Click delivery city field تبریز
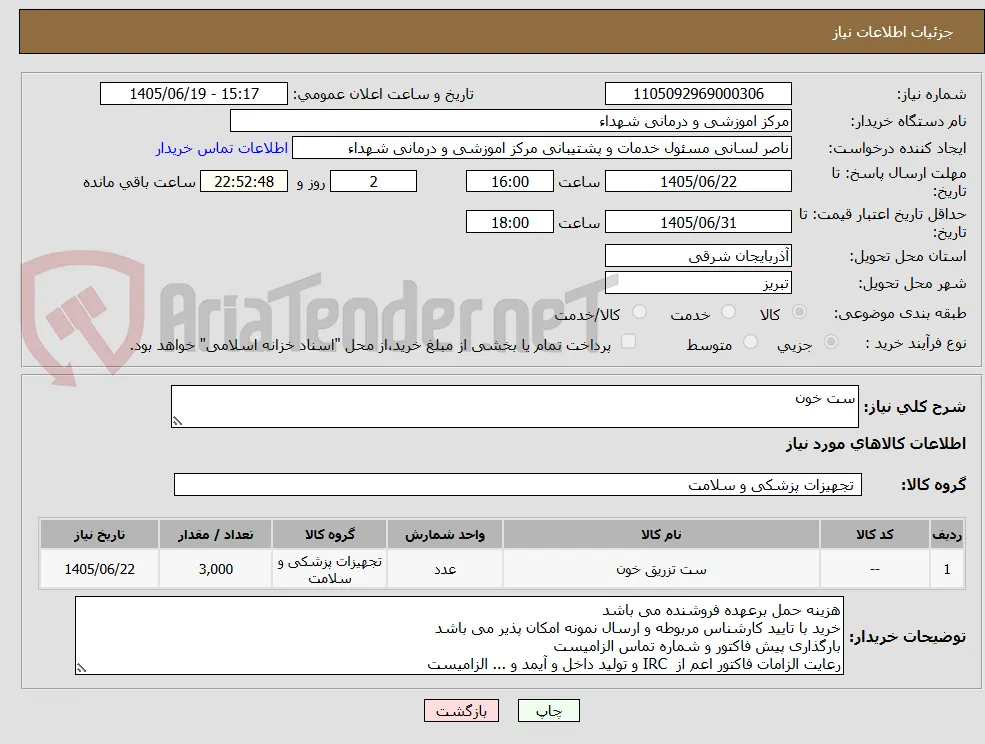Image resolution: width=985 pixels, height=744 pixels. coord(698,283)
